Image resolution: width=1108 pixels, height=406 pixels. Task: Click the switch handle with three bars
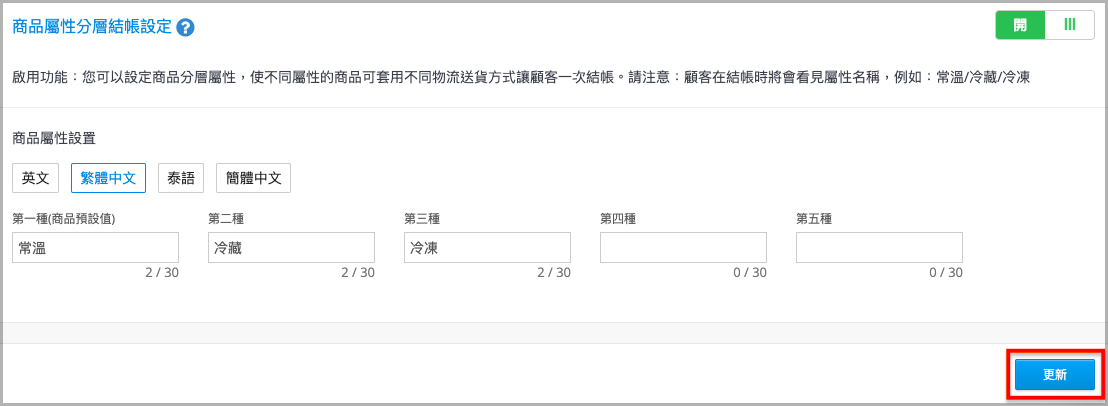1070,25
